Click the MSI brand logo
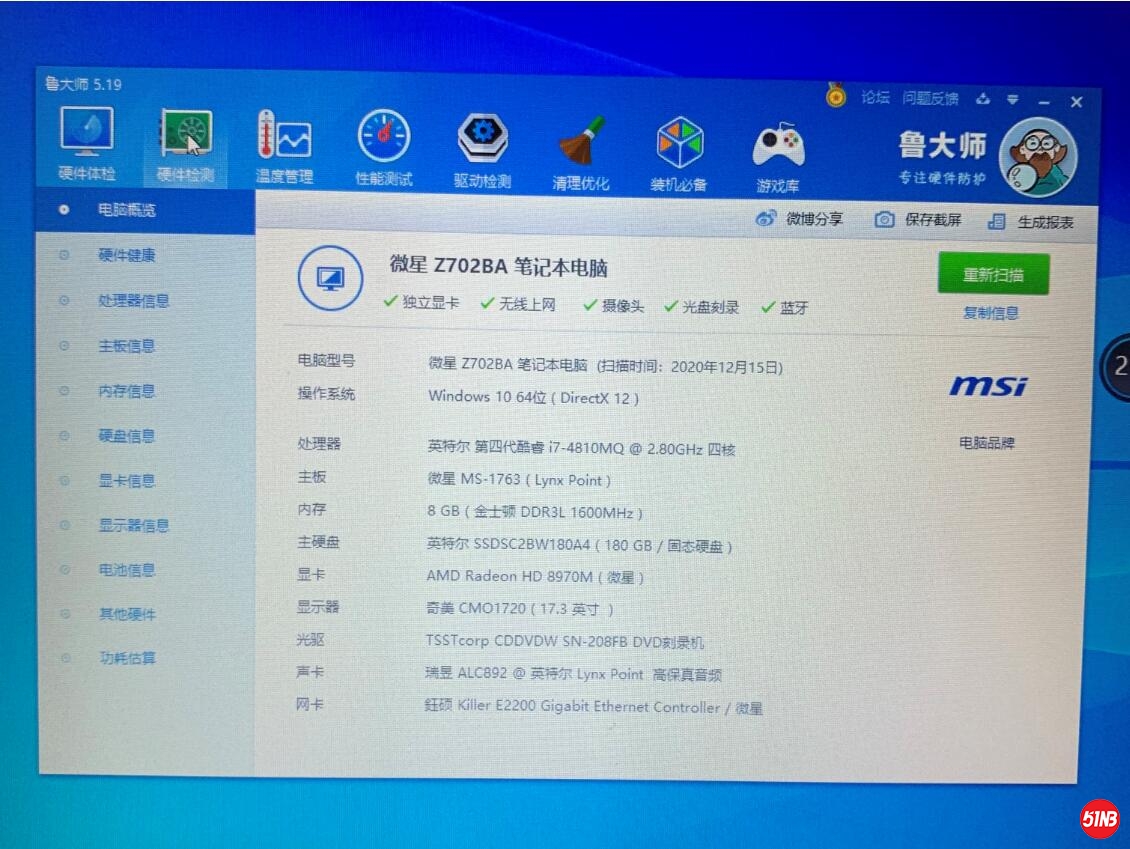Viewport: 1130px width, 849px height. (x=988, y=386)
